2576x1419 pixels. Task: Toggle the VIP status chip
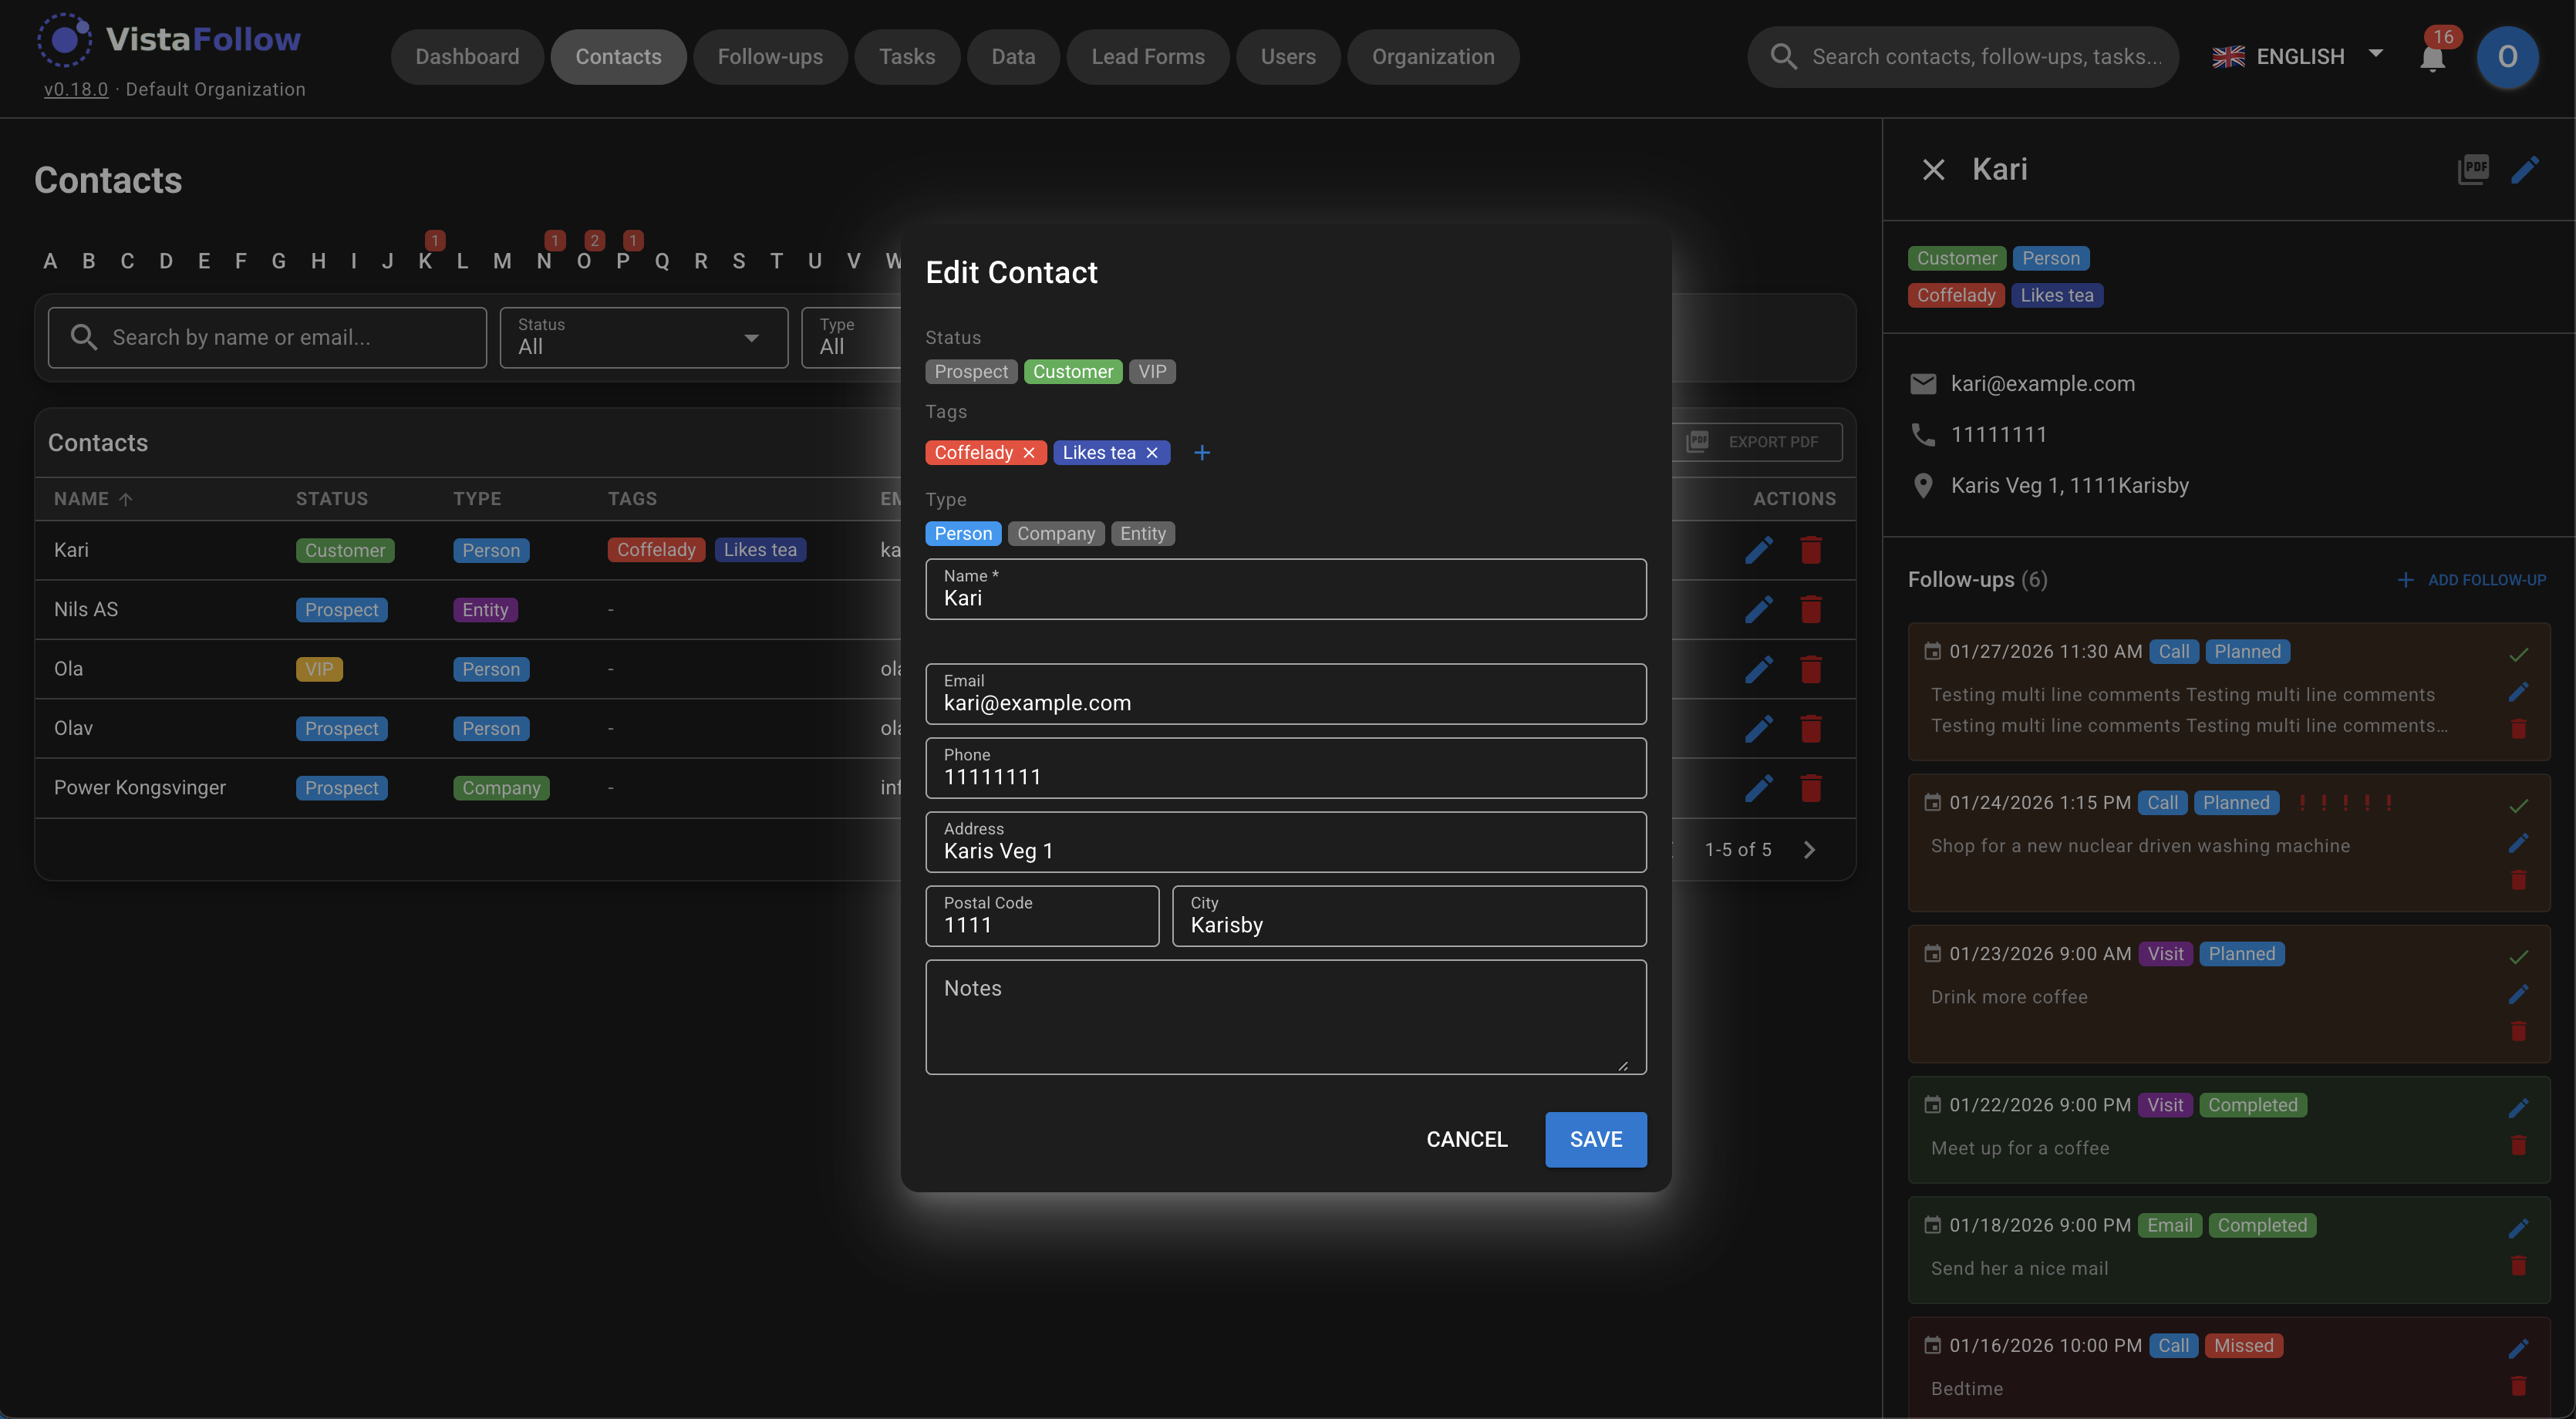tap(1152, 371)
